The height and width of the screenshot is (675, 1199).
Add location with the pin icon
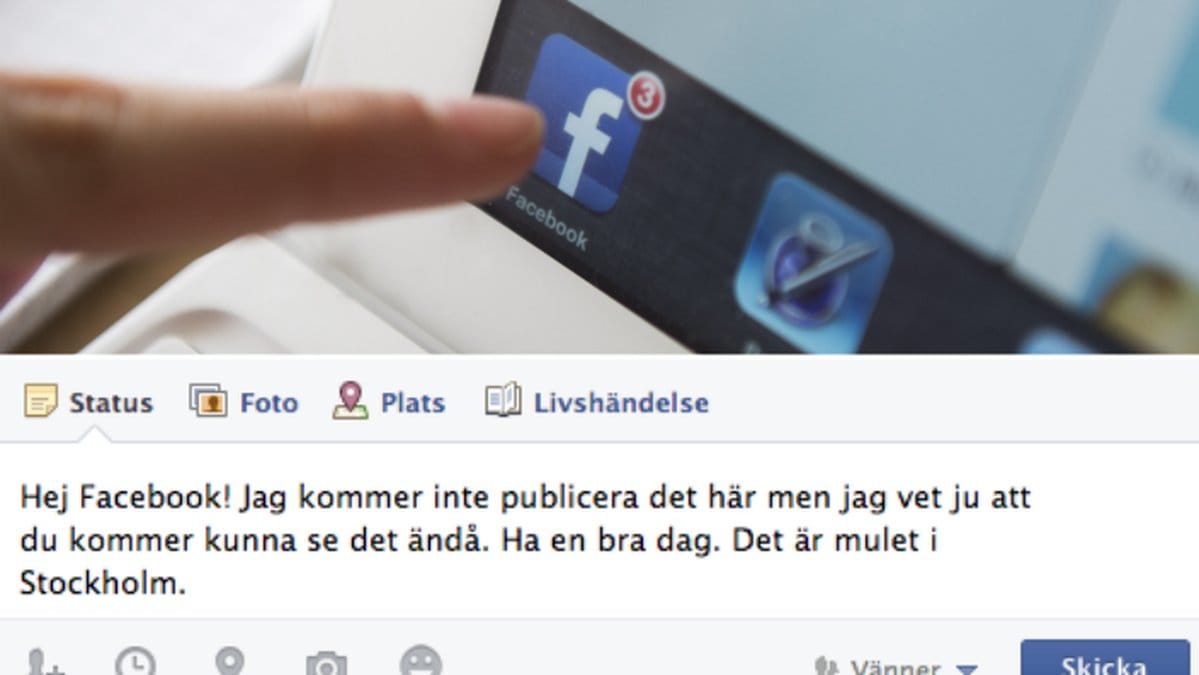click(x=229, y=662)
